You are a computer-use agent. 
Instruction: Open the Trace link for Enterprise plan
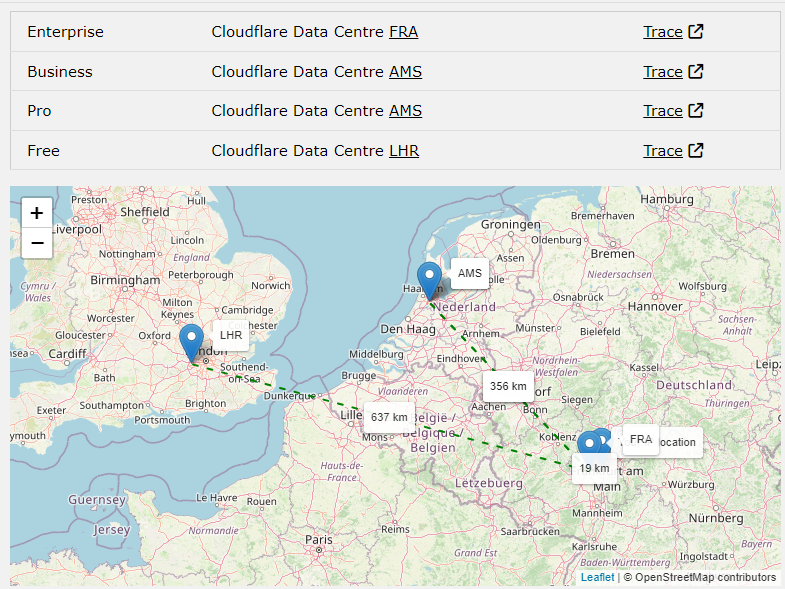click(x=663, y=32)
